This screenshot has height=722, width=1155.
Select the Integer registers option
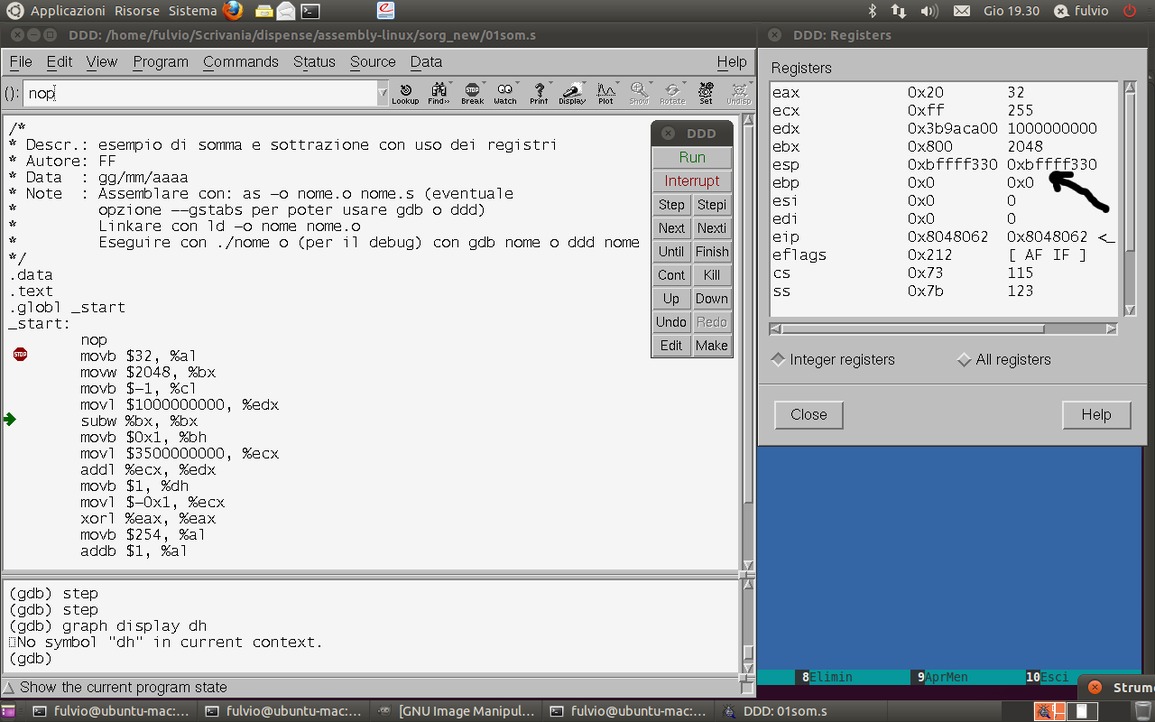click(778, 360)
